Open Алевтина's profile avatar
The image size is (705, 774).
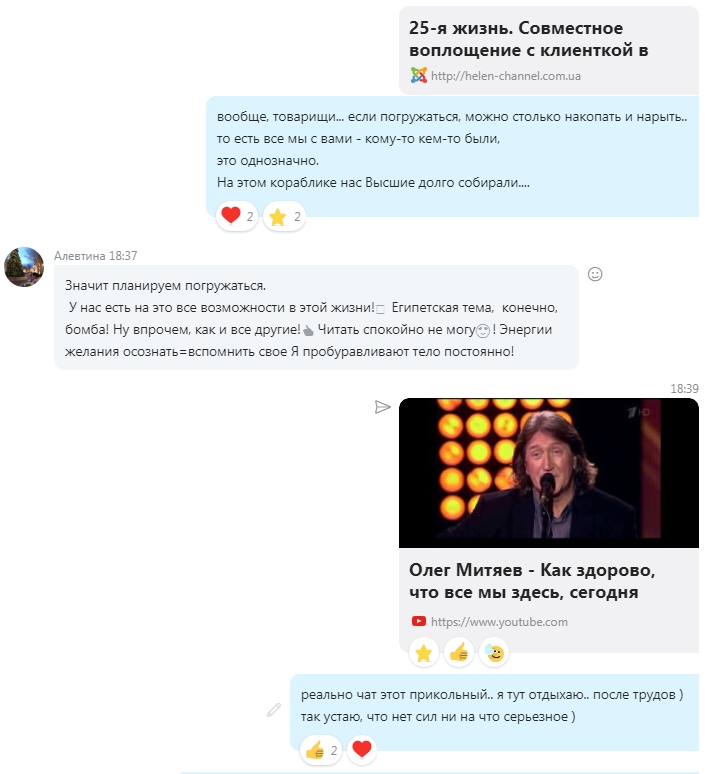click(24, 267)
